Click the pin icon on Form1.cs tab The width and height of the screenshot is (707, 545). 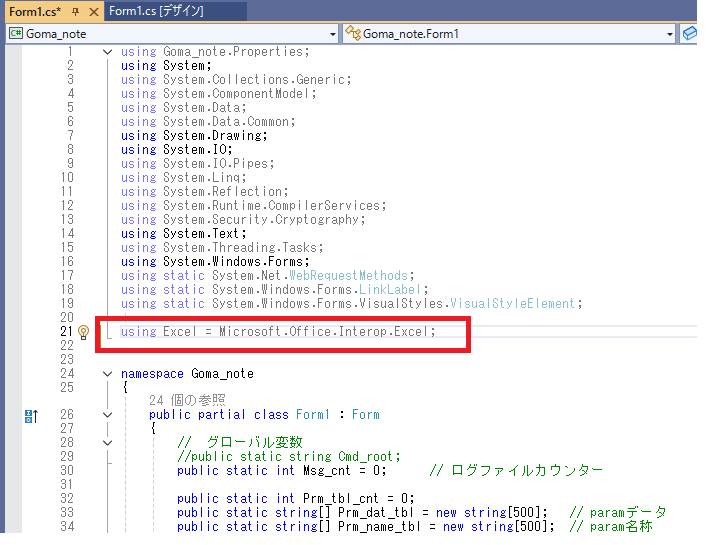tap(75, 12)
